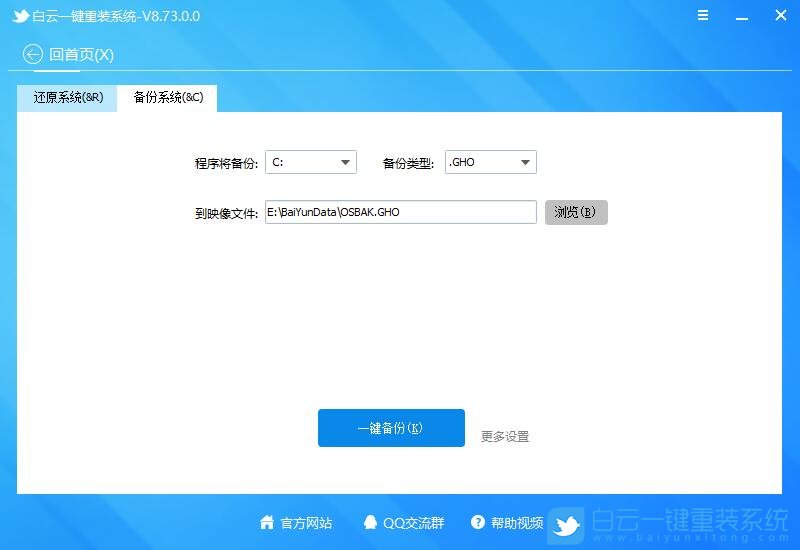The height and width of the screenshot is (550, 800).
Task: Click the bird logo in title bar
Action: tap(20, 16)
